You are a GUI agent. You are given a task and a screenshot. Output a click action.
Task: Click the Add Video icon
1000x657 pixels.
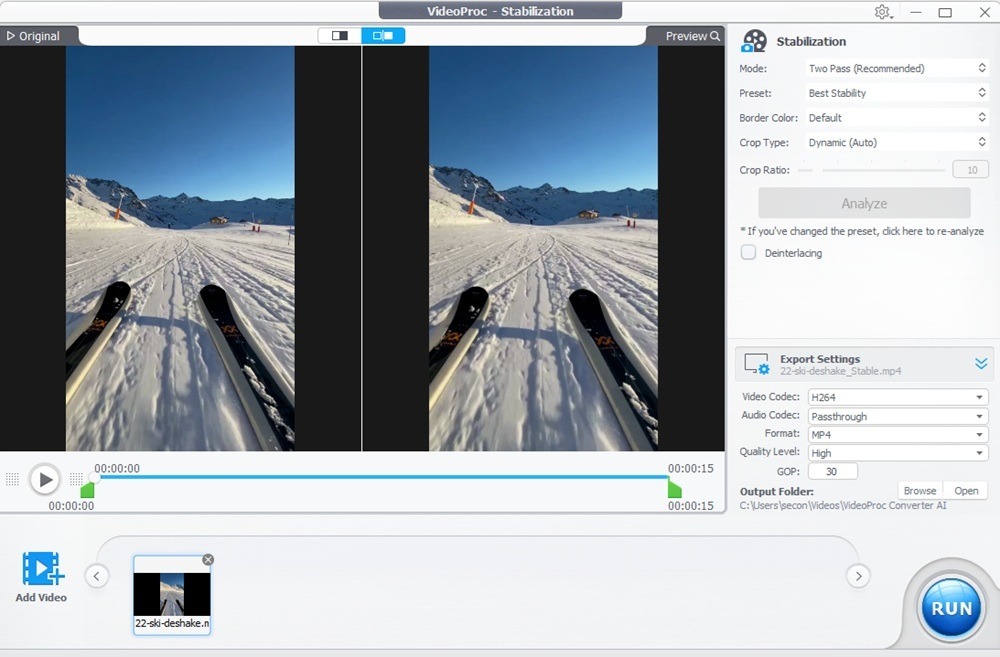click(x=40, y=570)
